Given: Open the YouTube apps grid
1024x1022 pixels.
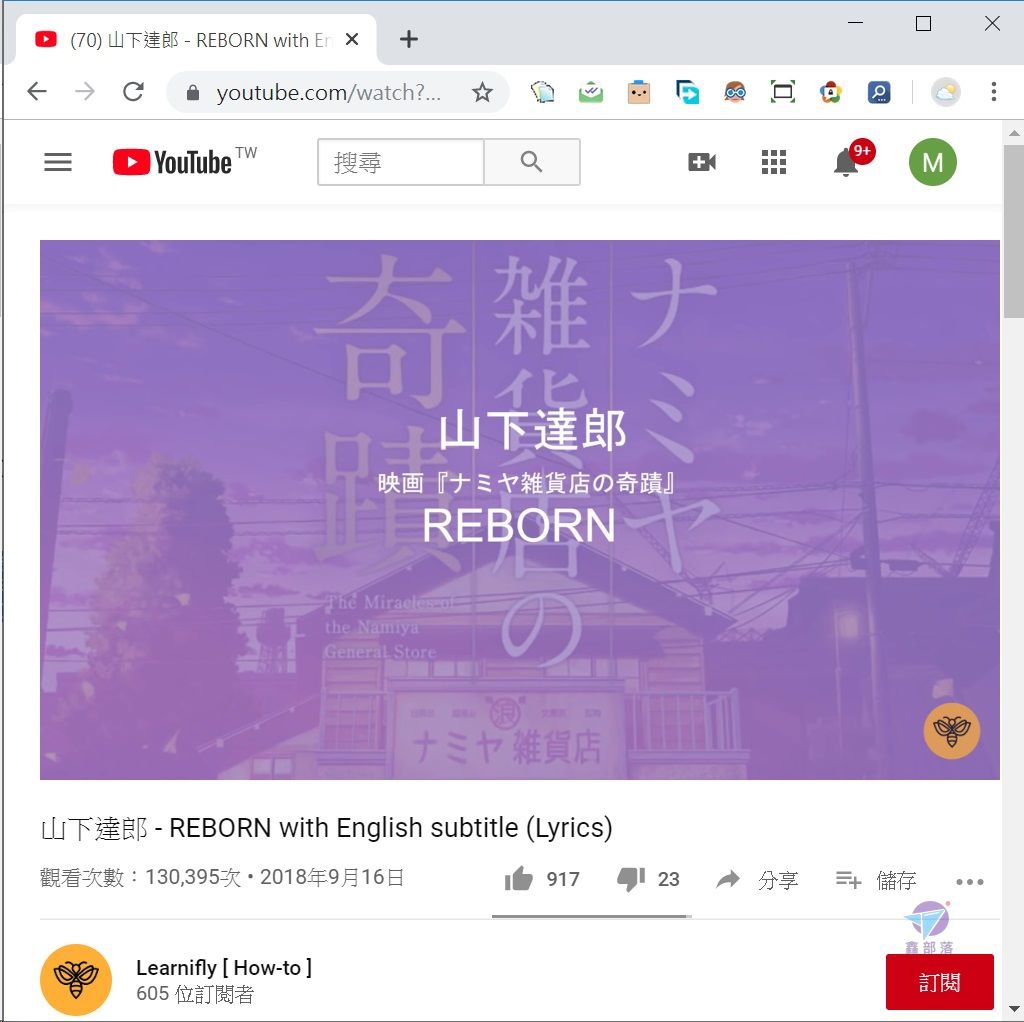Looking at the screenshot, I should tap(774, 162).
